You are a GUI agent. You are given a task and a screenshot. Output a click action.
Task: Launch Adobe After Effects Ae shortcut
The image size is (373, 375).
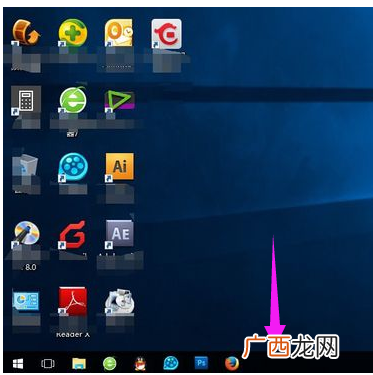point(119,234)
